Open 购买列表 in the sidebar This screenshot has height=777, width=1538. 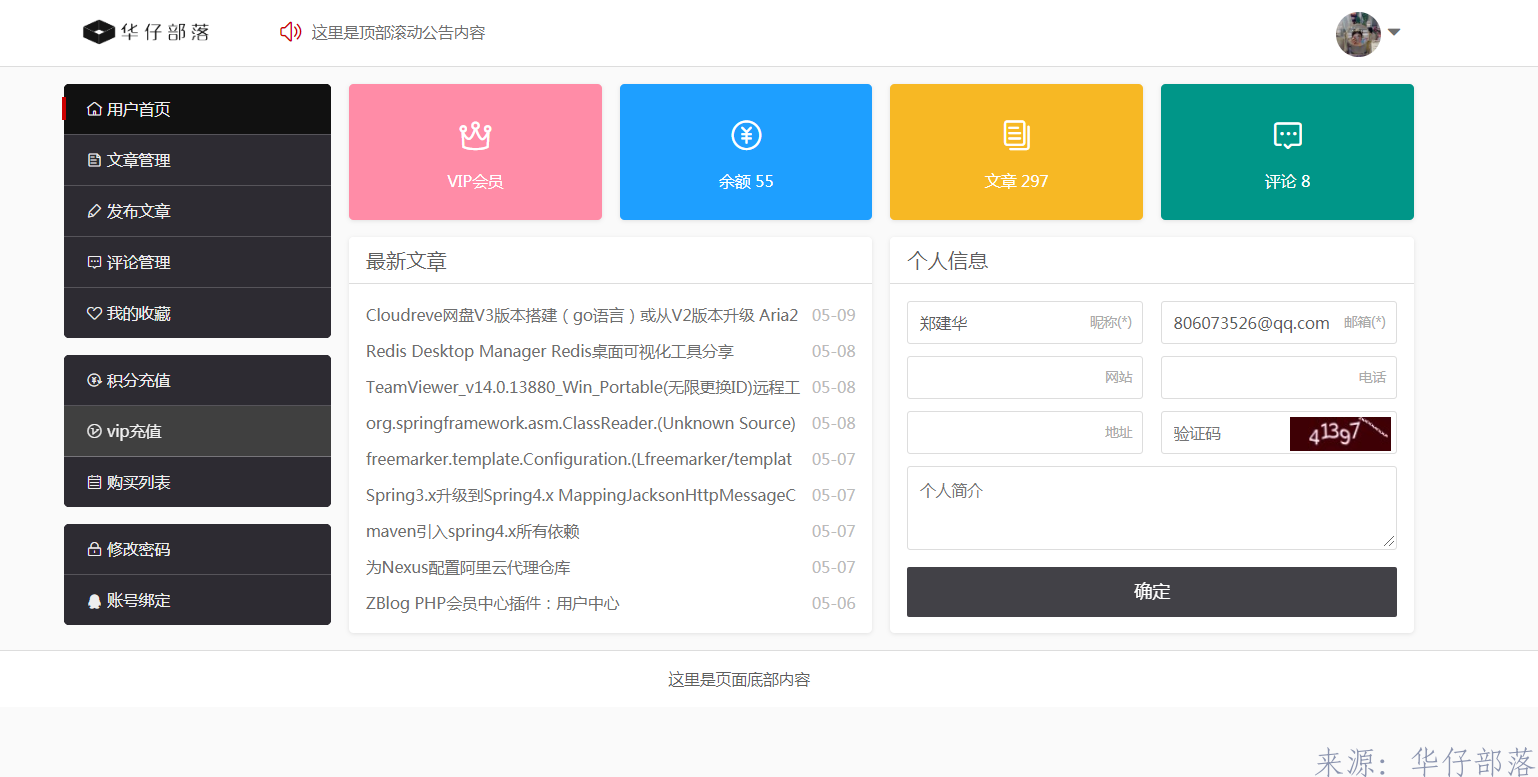(x=138, y=483)
